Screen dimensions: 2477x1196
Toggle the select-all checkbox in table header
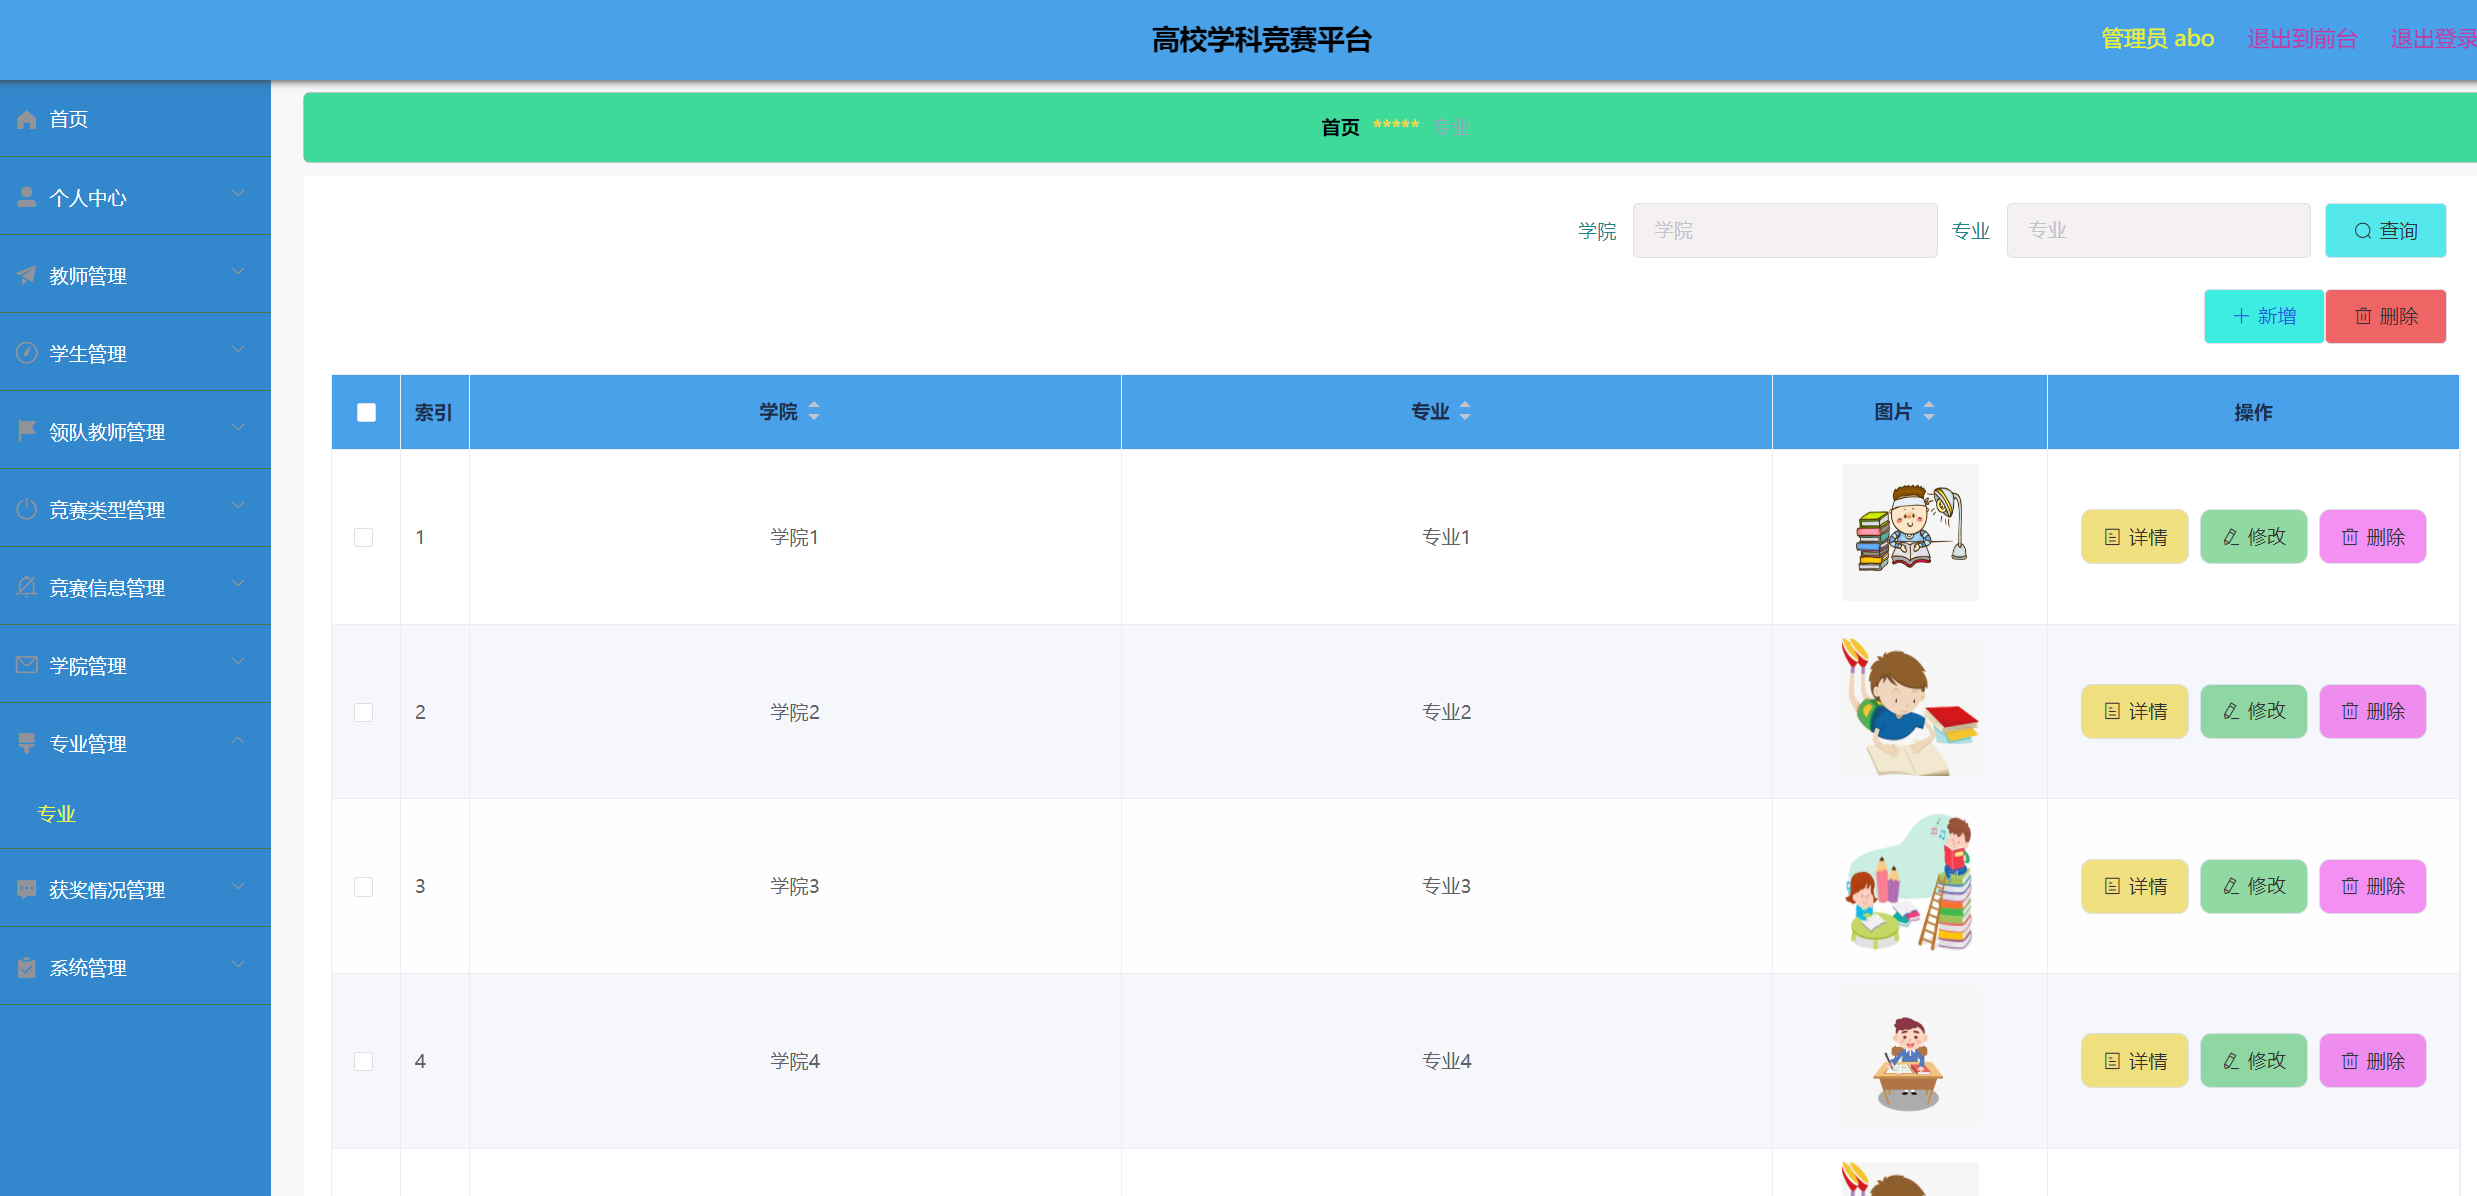pyautogui.click(x=366, y=412)
